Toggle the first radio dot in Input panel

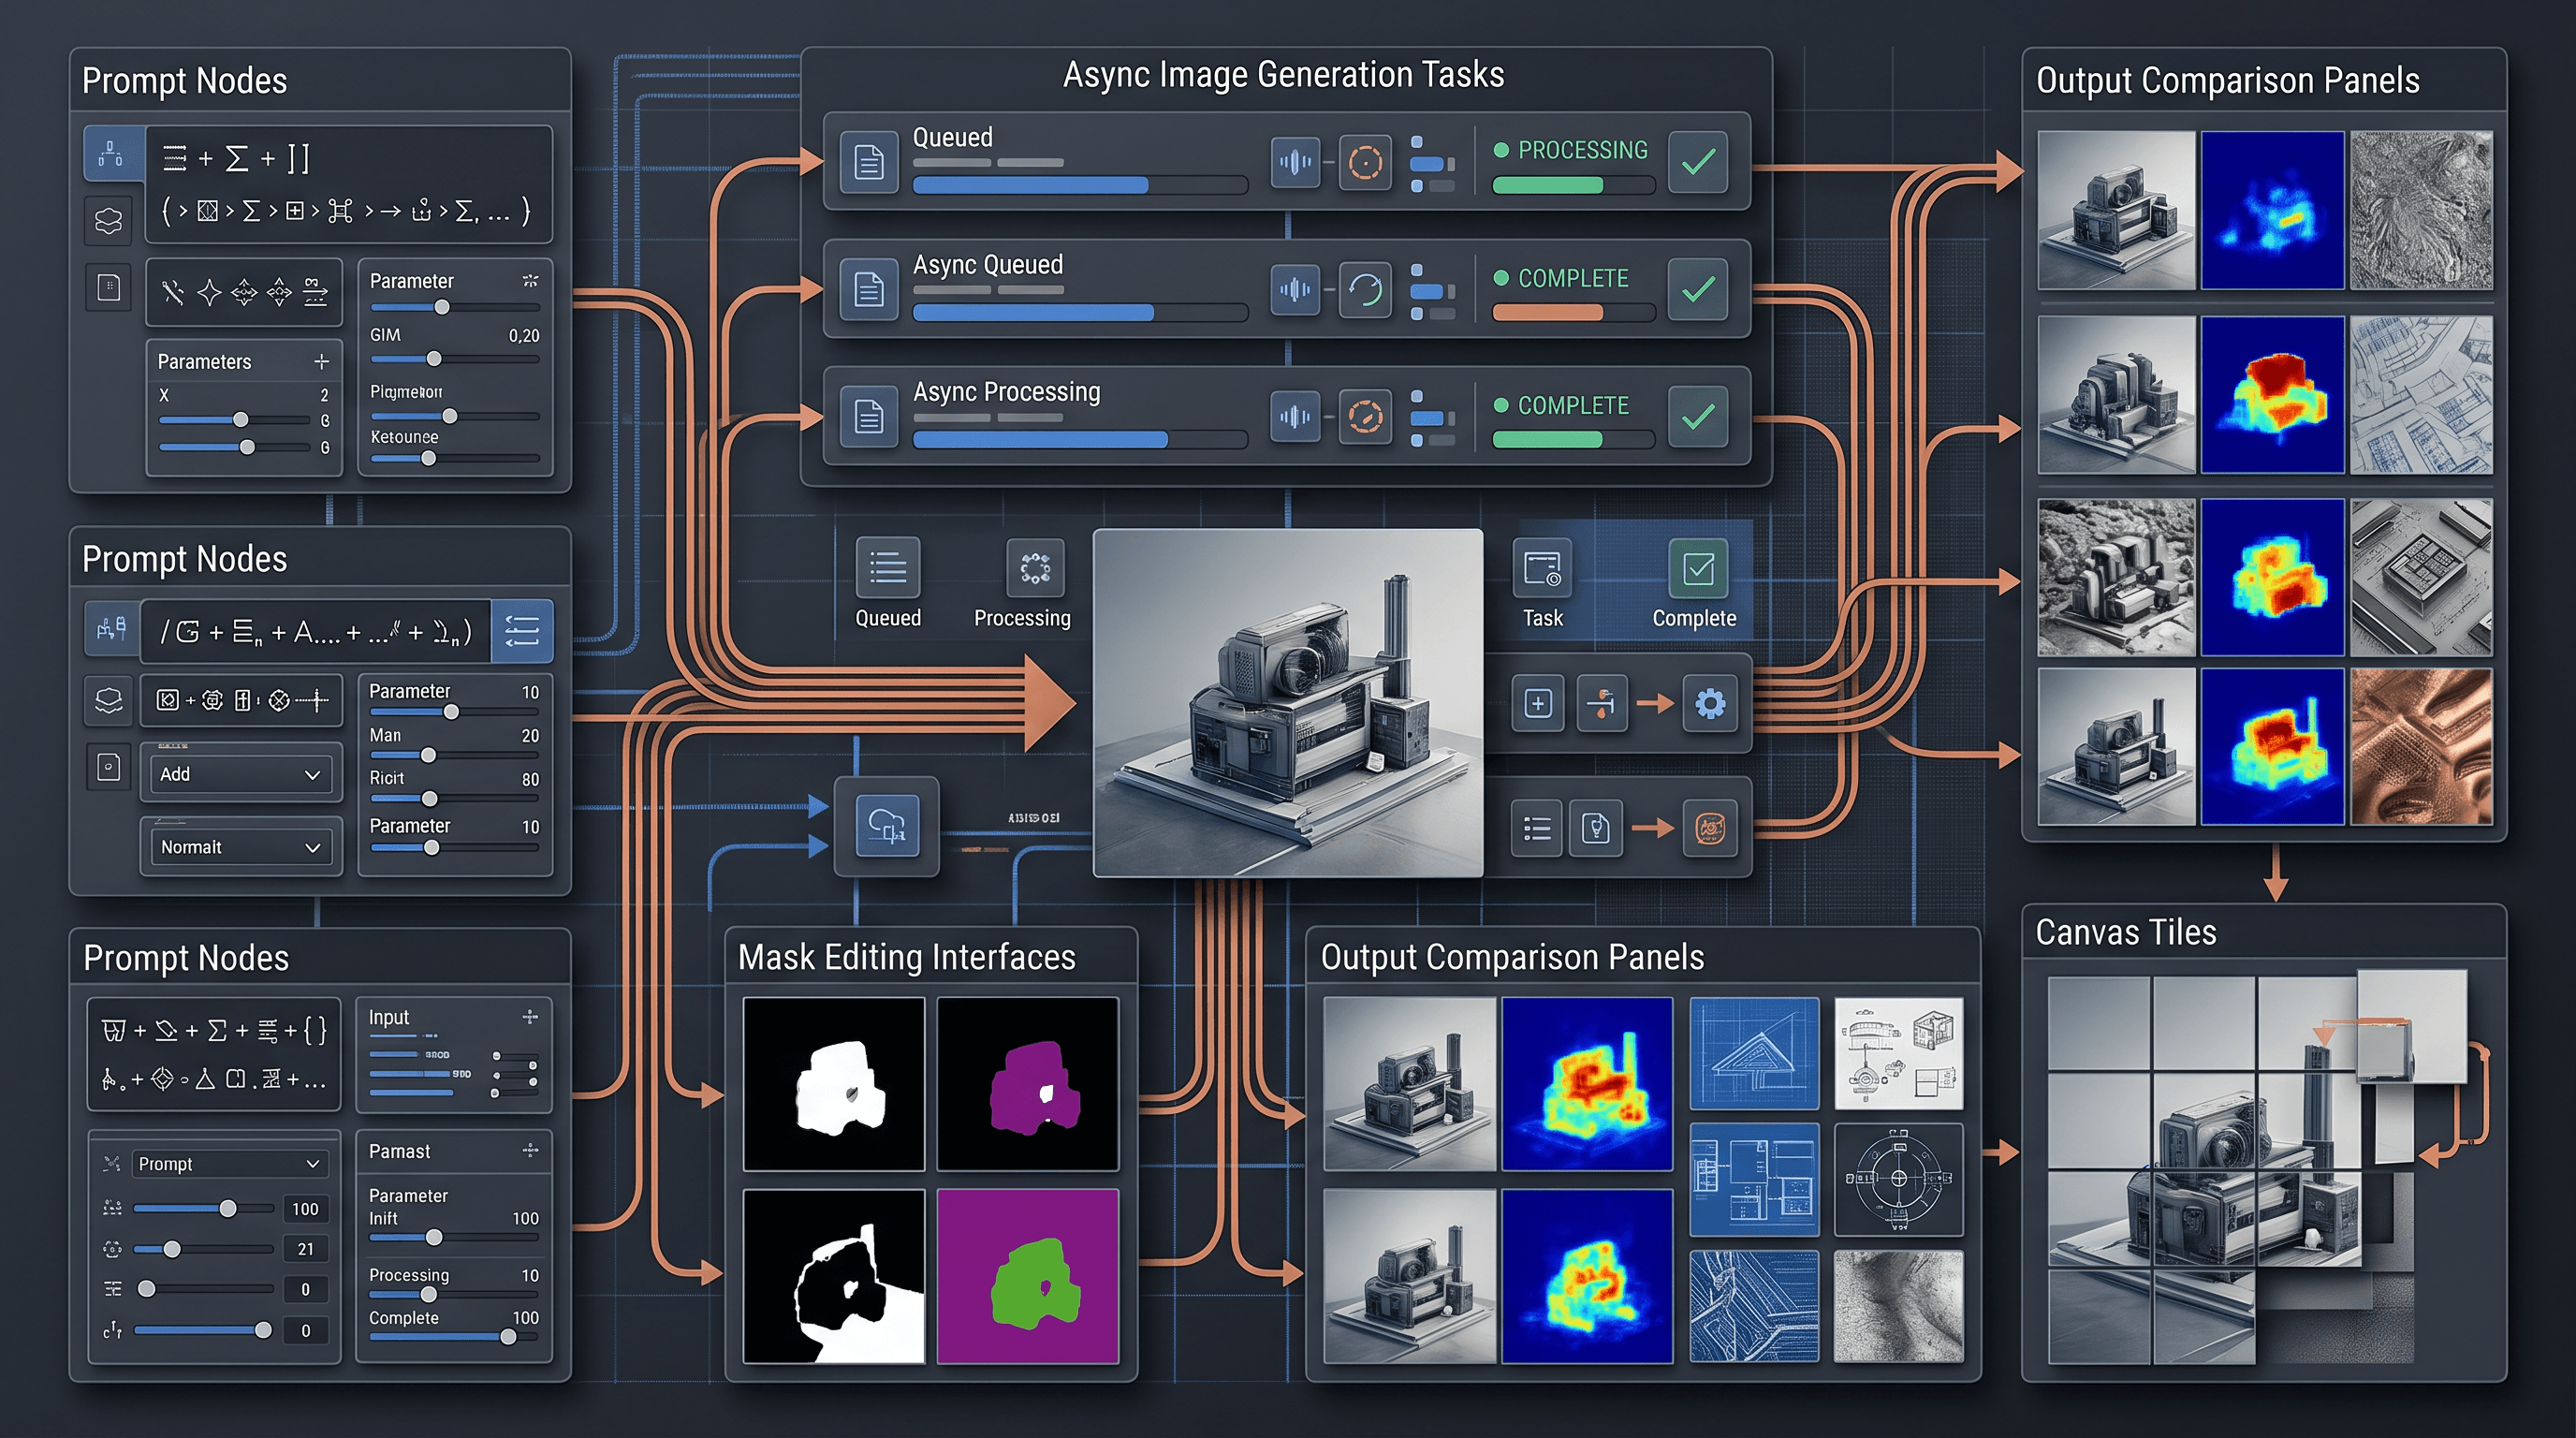click(x=497, y=1056)
